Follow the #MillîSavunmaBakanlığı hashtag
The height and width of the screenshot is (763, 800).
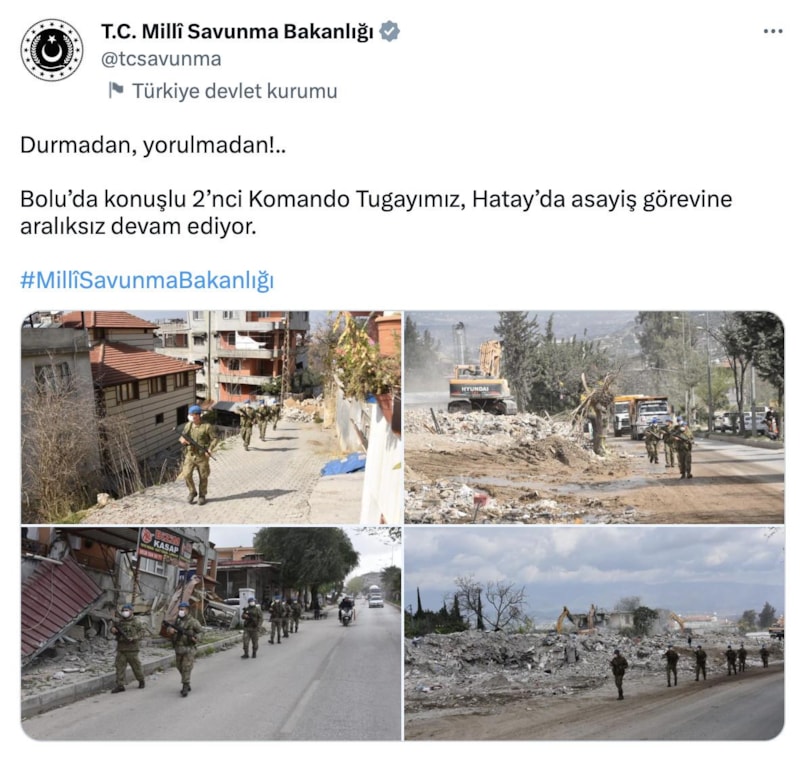[147, 280]
